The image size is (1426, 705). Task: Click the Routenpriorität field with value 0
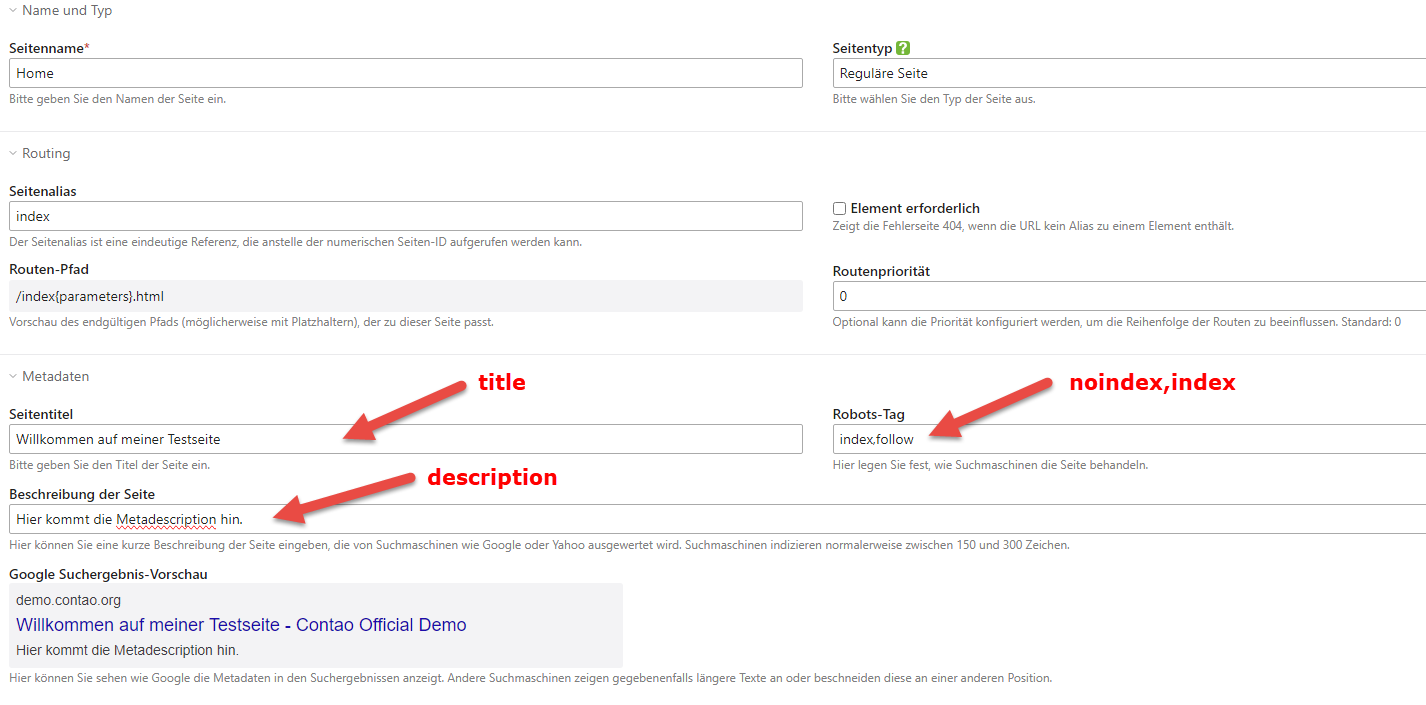click(1128, 296)
